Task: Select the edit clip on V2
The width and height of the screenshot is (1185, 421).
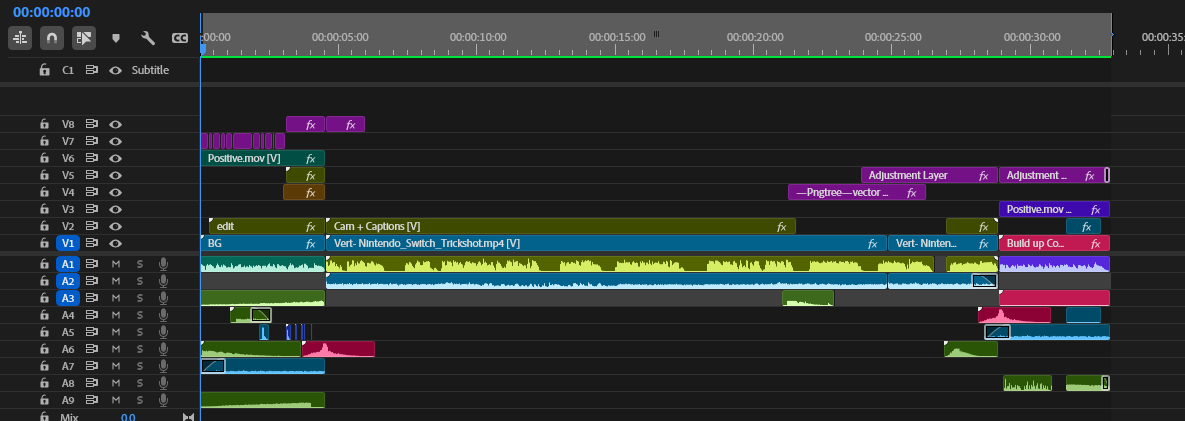Action: coord(267,226)
